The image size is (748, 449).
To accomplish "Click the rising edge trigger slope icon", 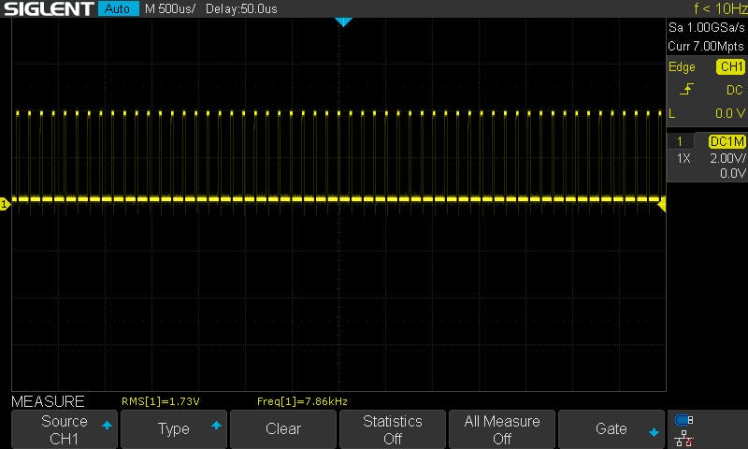I will coord(685,90).
